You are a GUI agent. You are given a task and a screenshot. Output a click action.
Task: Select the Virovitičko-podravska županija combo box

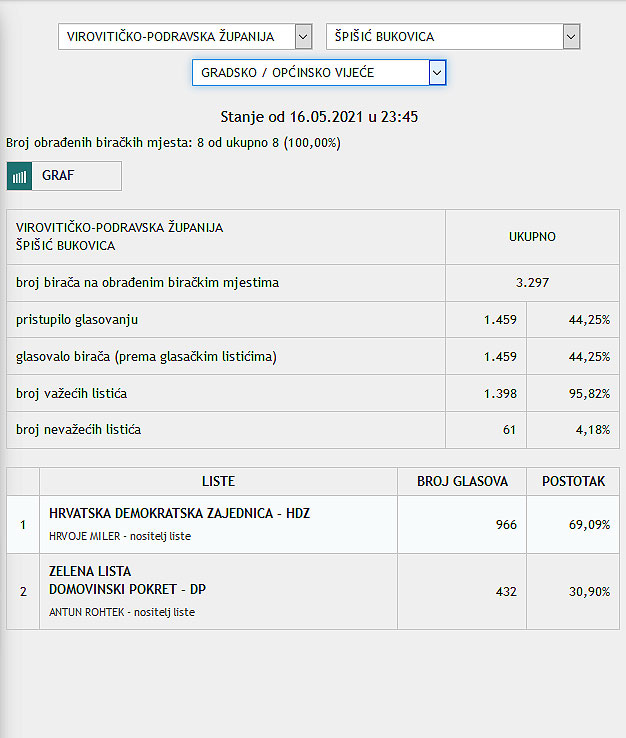pos(185,37)
